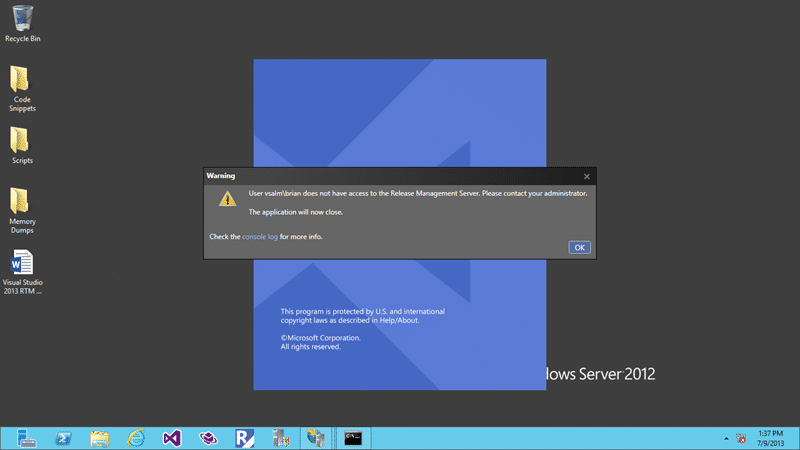Open Server Manager from the taskbar
800x450 pixels.
tap(26, 438)
